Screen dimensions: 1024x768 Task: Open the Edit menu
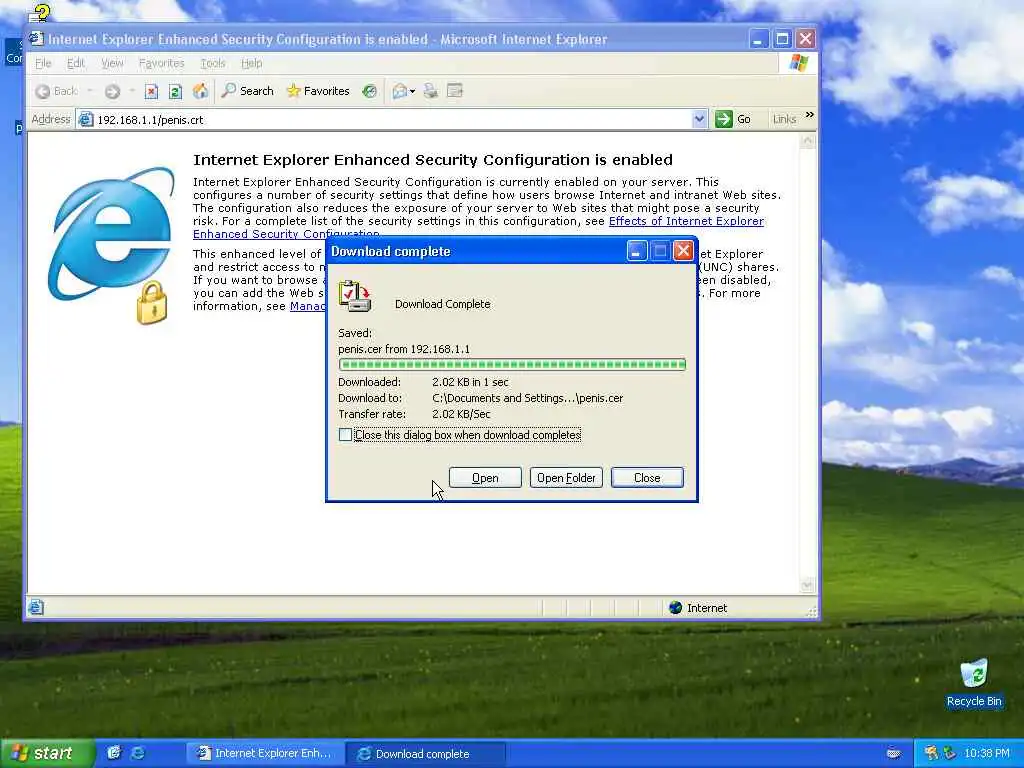pos(76,63)
